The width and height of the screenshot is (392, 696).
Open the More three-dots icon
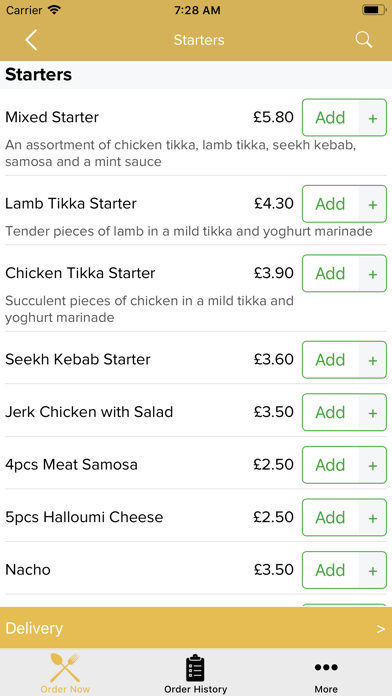[326, 667]
